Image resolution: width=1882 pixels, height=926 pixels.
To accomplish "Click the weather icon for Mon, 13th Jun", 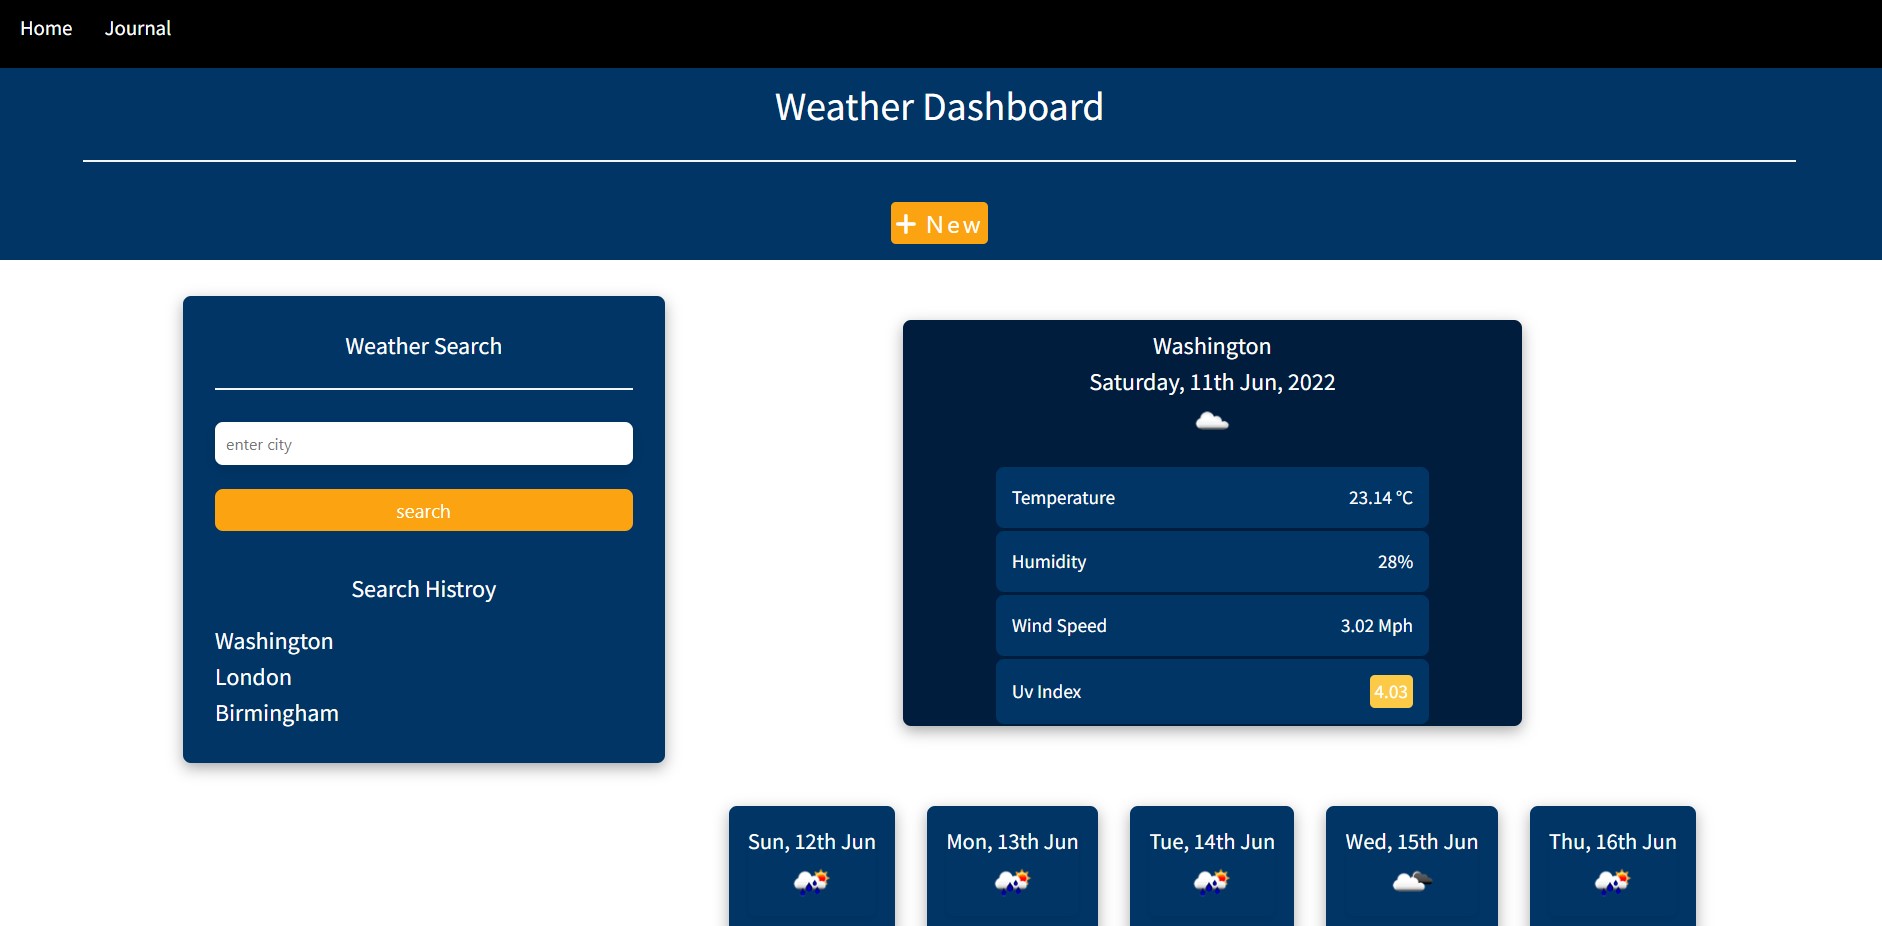I will [1012, 881].
